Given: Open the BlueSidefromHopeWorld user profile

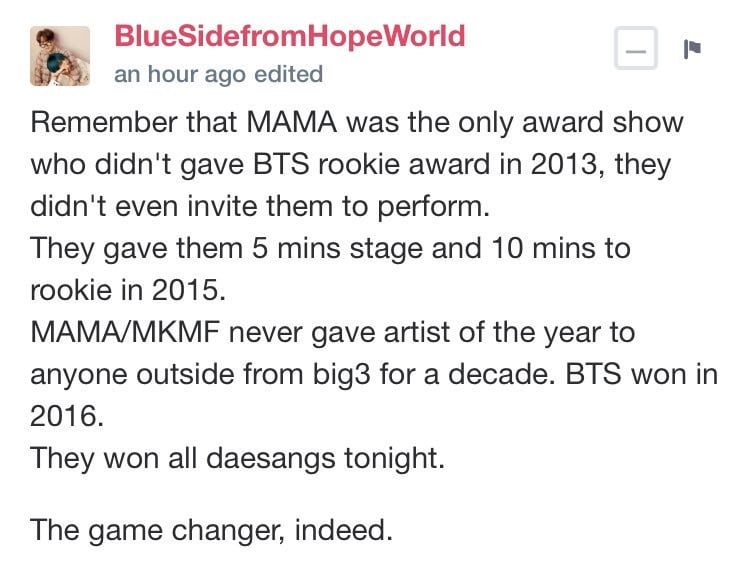Looking at the screenshot, I should (289, 36).
